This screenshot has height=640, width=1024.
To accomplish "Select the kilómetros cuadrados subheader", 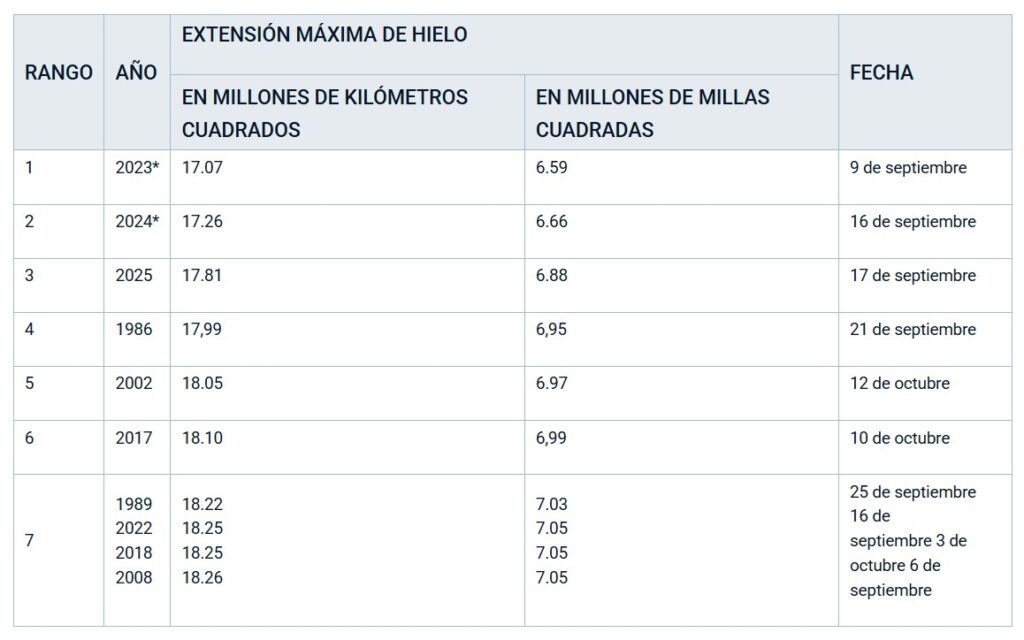I will [325, 113].
